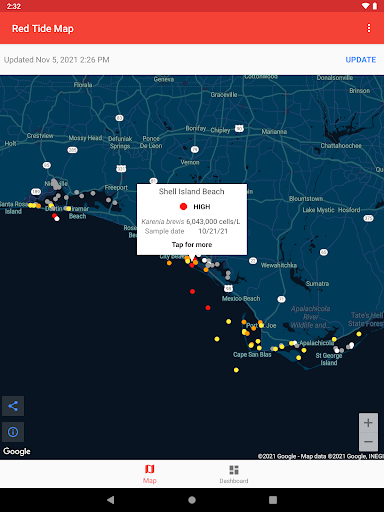
Task: Tap for more in Shell Island popup
Action: pyautogui.click(x=192, y=245)
